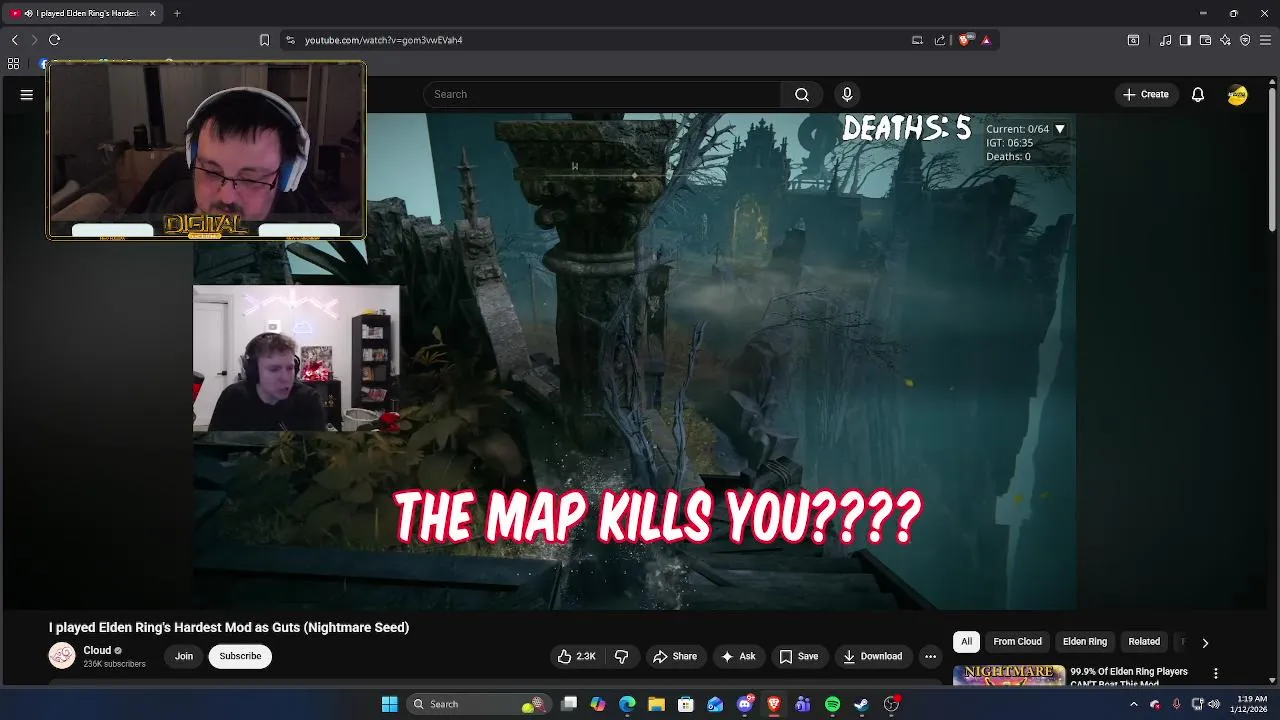Open the YouTube account avatar menu

coord(1238,94)
